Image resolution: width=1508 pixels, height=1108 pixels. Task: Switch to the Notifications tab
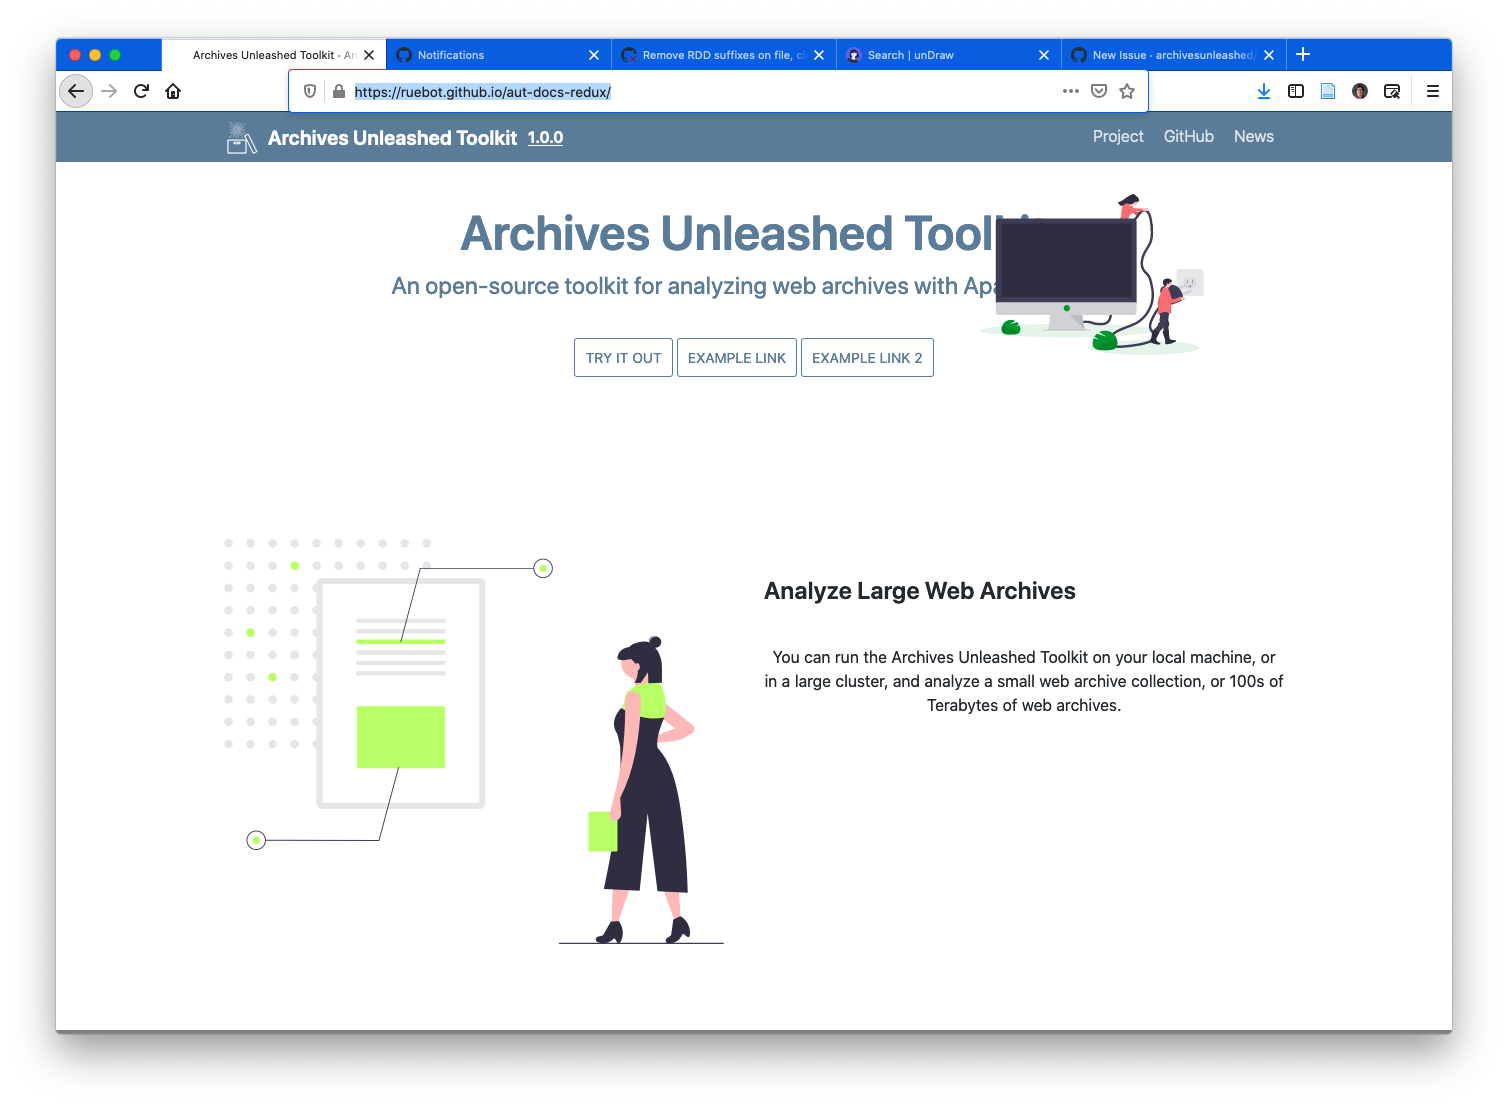pos(498,55)
